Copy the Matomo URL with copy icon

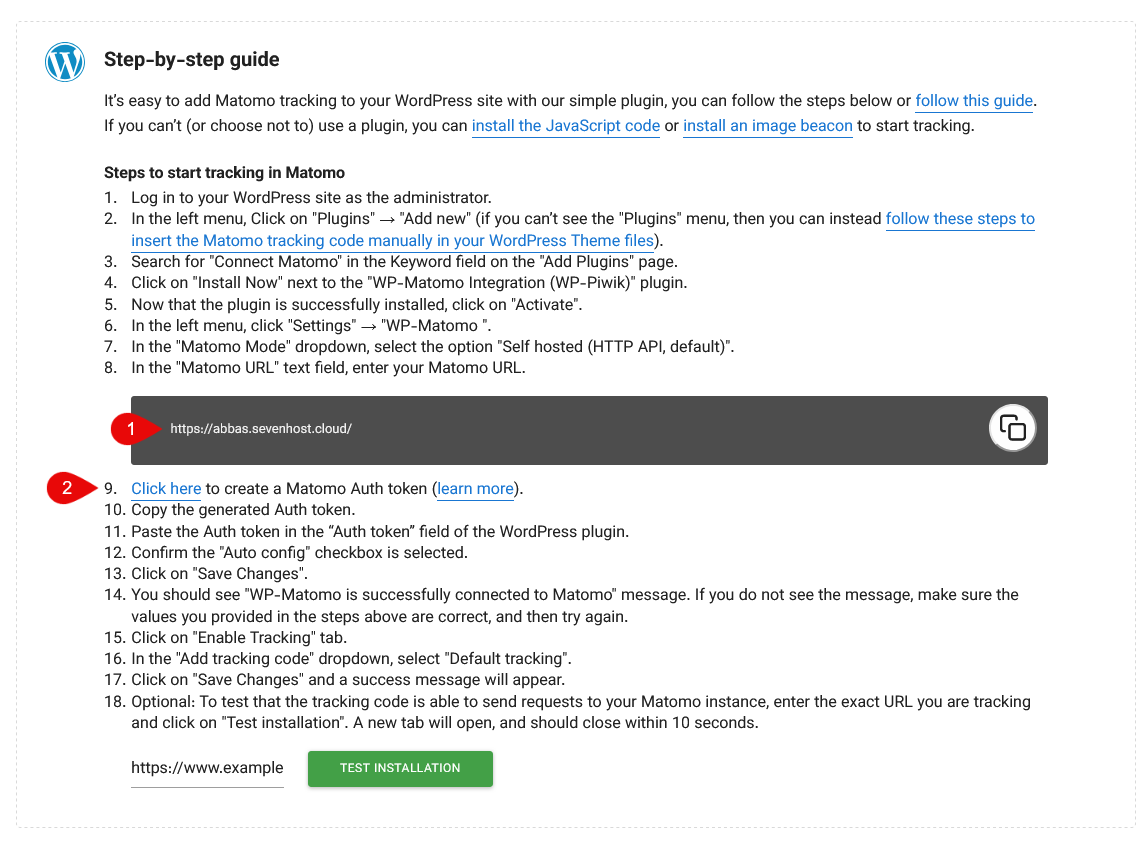(x=1012, y=428)
